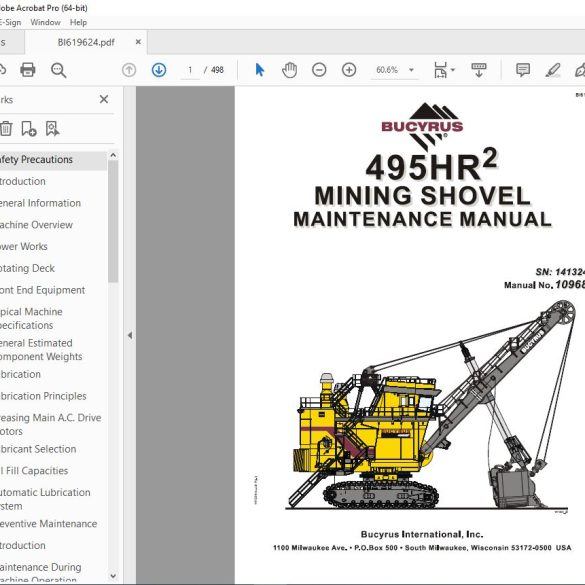Open the Fit page width tool
Viewport: 585px width, 585px height.
440,70
